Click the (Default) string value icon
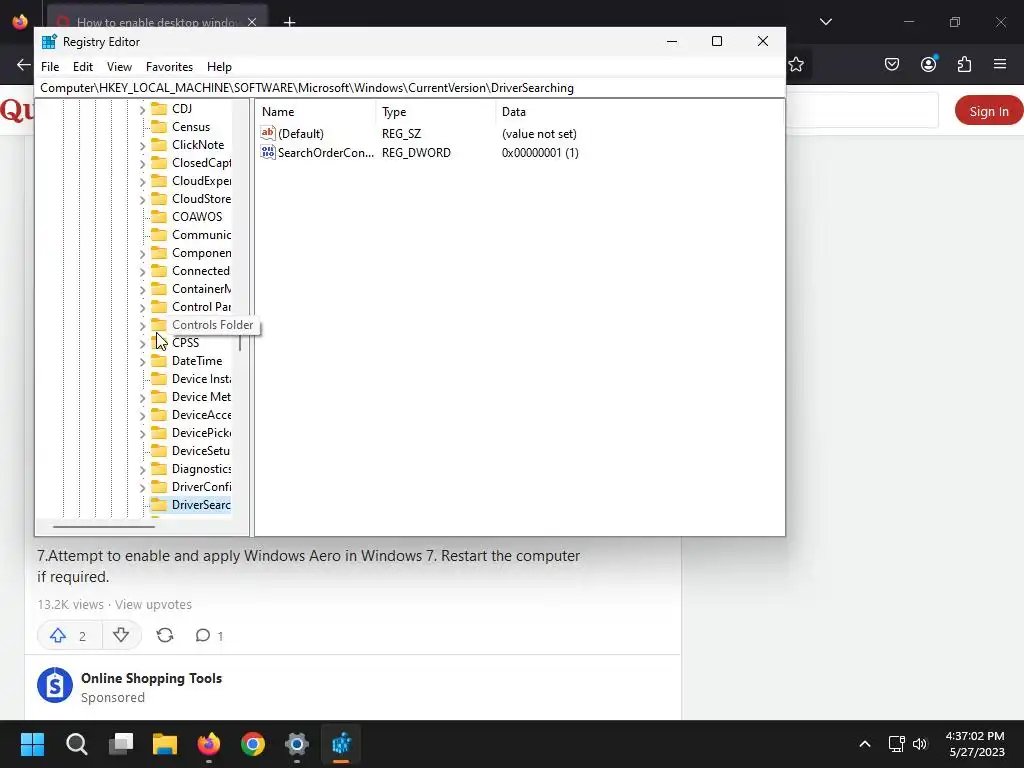 pyautogui.click(x=268, y=133)
